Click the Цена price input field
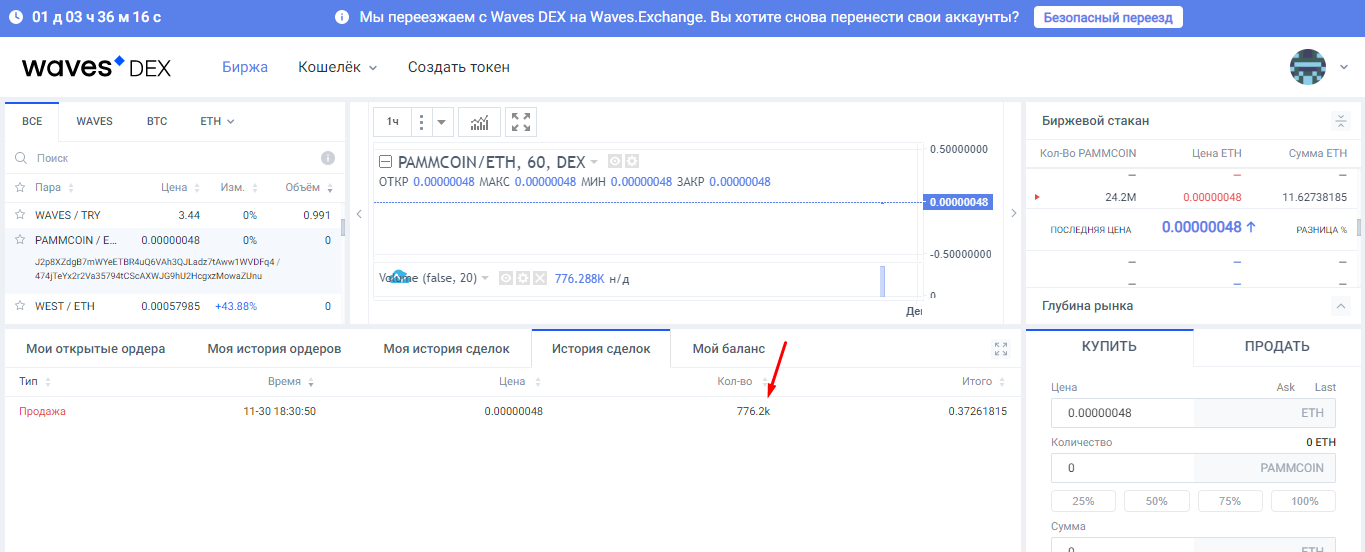1365x552 pixels. click(1194, 413)
